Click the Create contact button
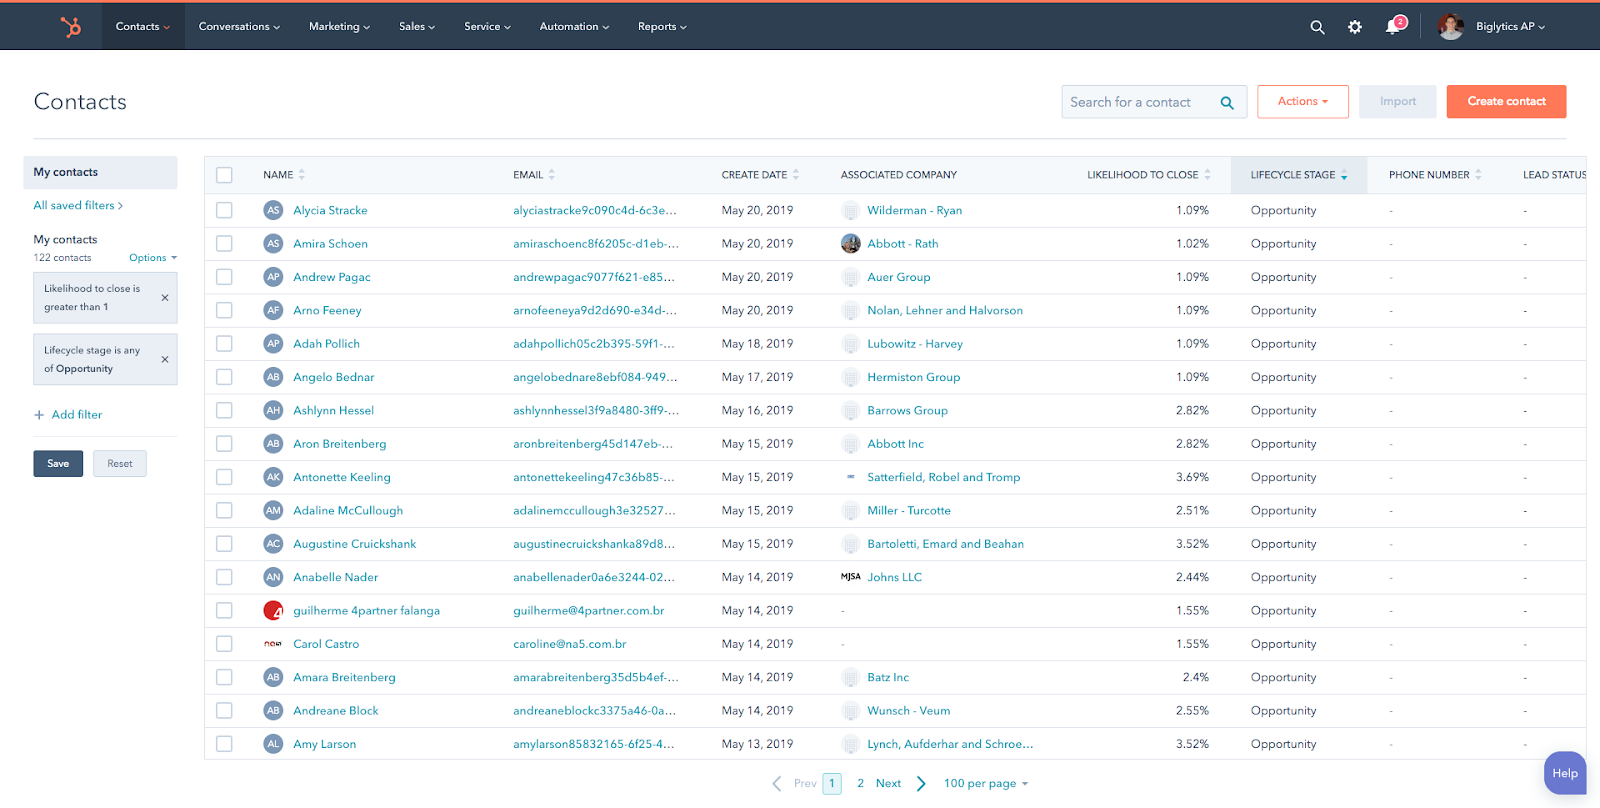 pos(1506,102)
